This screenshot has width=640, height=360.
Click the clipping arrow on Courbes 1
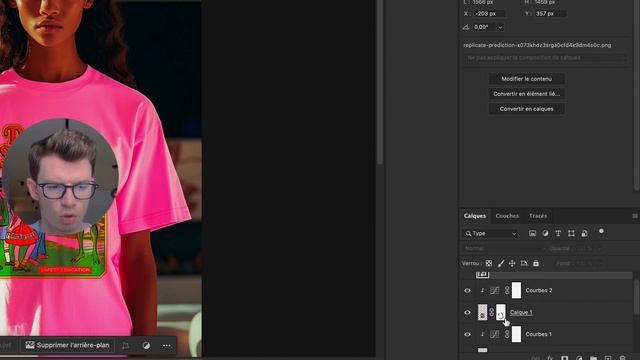tap(482, 334)
